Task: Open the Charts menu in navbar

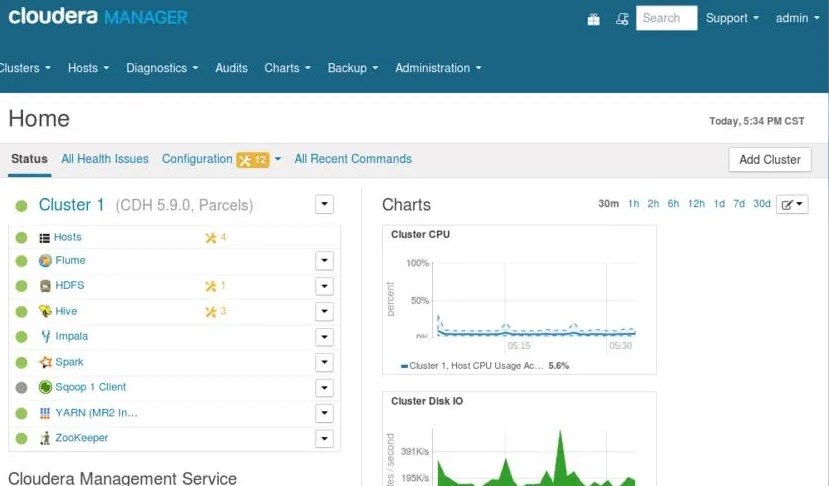Action: pos(287,68)
